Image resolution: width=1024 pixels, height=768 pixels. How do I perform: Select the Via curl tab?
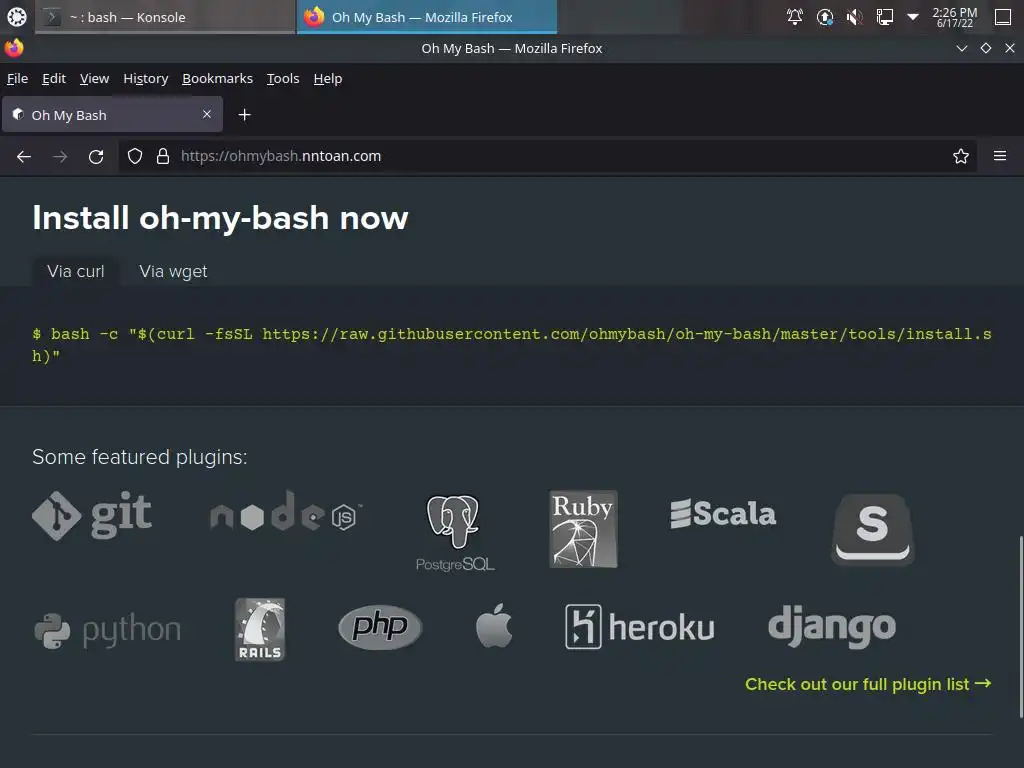(x=76, y=271)
